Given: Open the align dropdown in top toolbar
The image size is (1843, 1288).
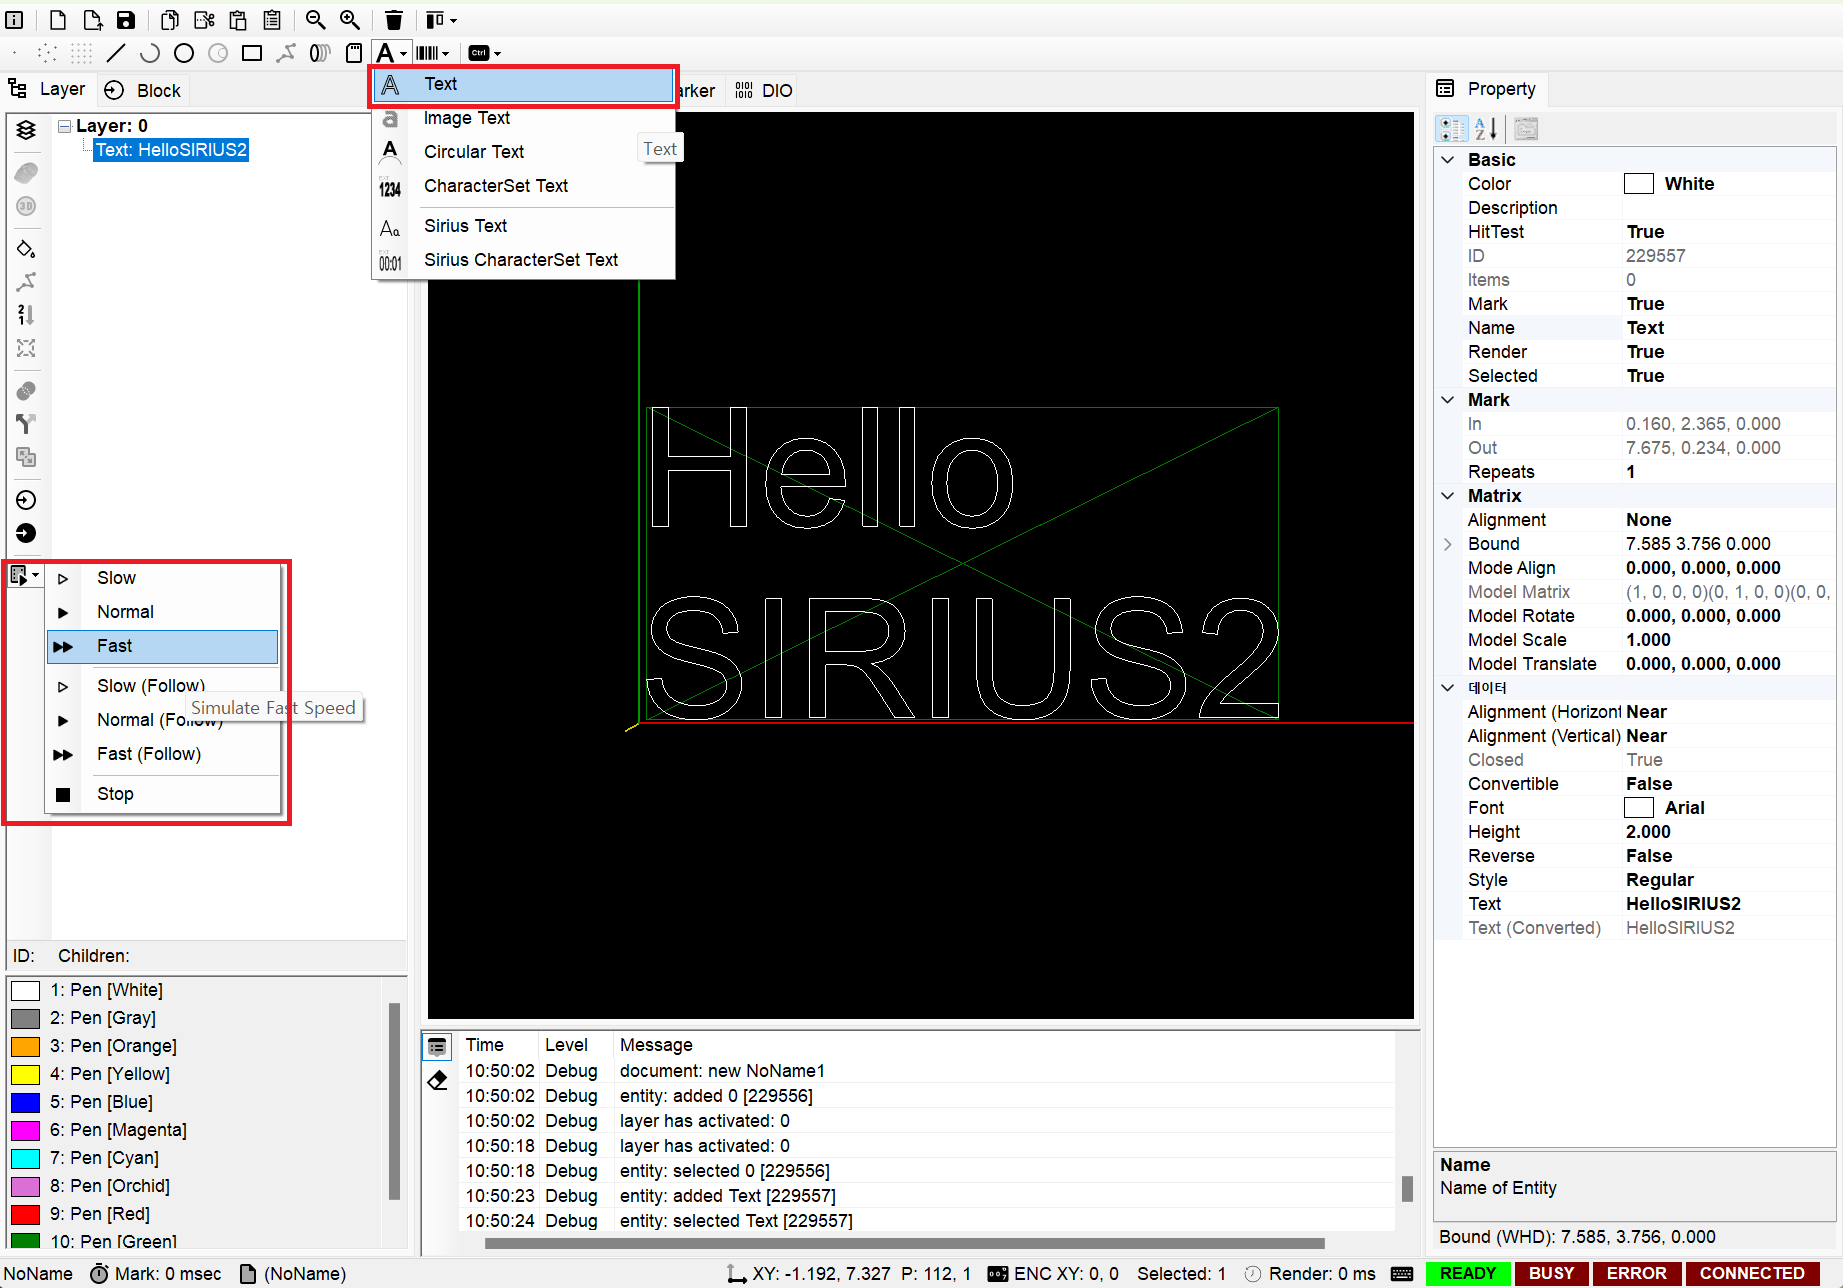Looking at the screenshot, I should (x=441, y=20).
